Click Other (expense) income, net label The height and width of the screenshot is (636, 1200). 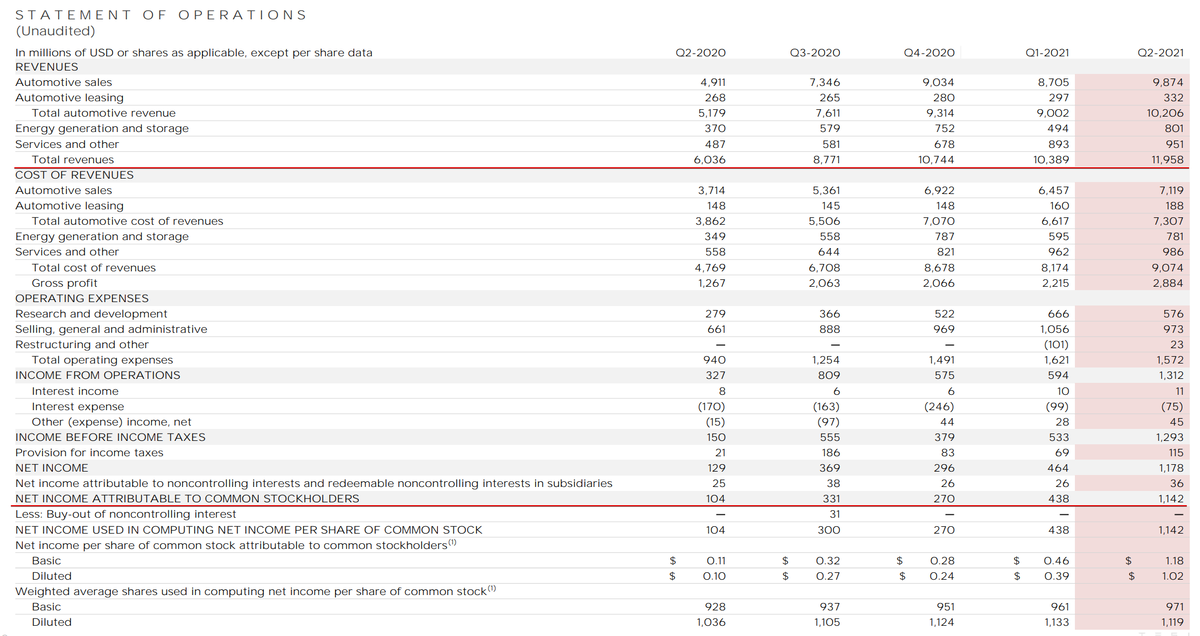tap(112, 422)
